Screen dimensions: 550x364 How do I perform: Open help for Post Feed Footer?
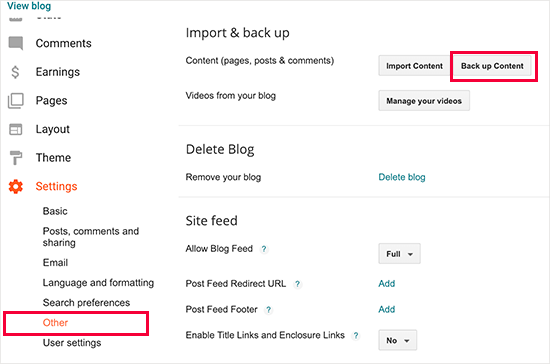click(x=269, y=310)
